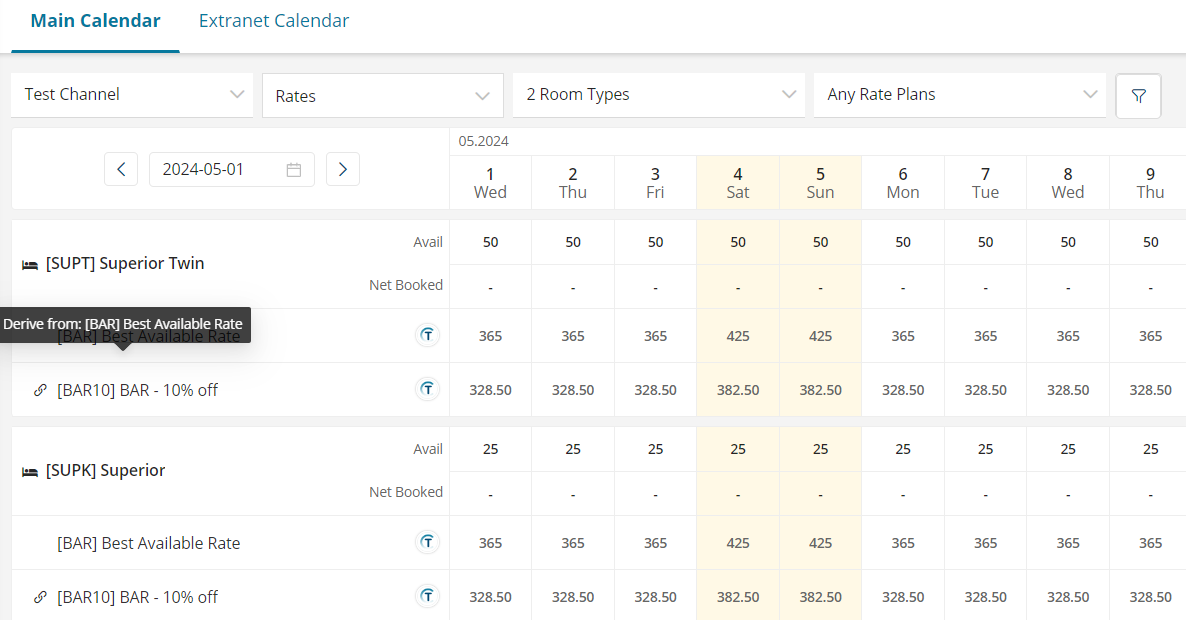Click Superior Net Booked label

405,492
